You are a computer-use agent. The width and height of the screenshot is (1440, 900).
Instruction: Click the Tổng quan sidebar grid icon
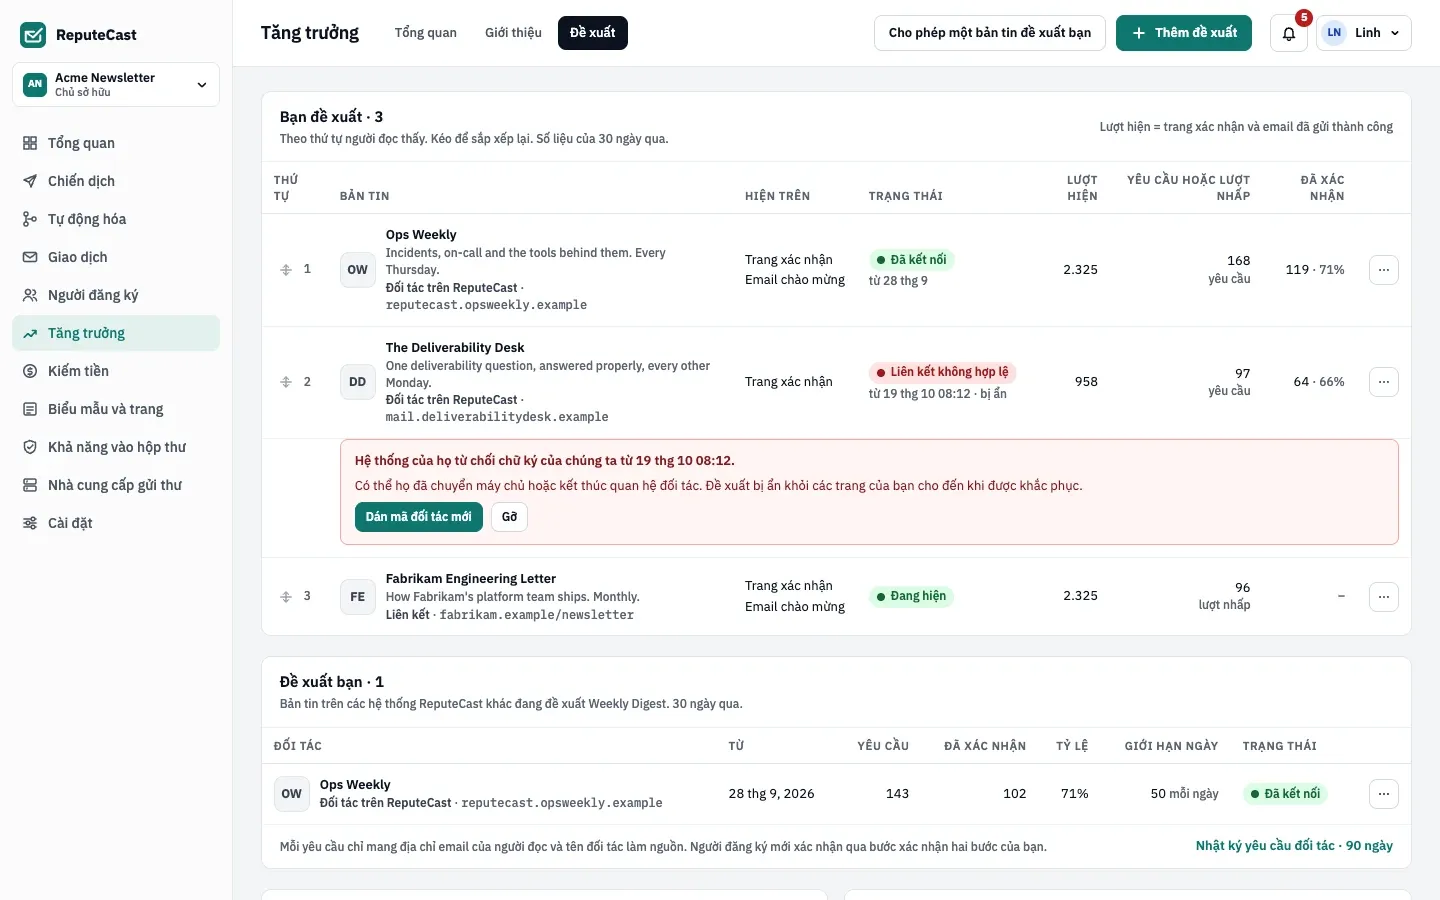tap(30, 143)
